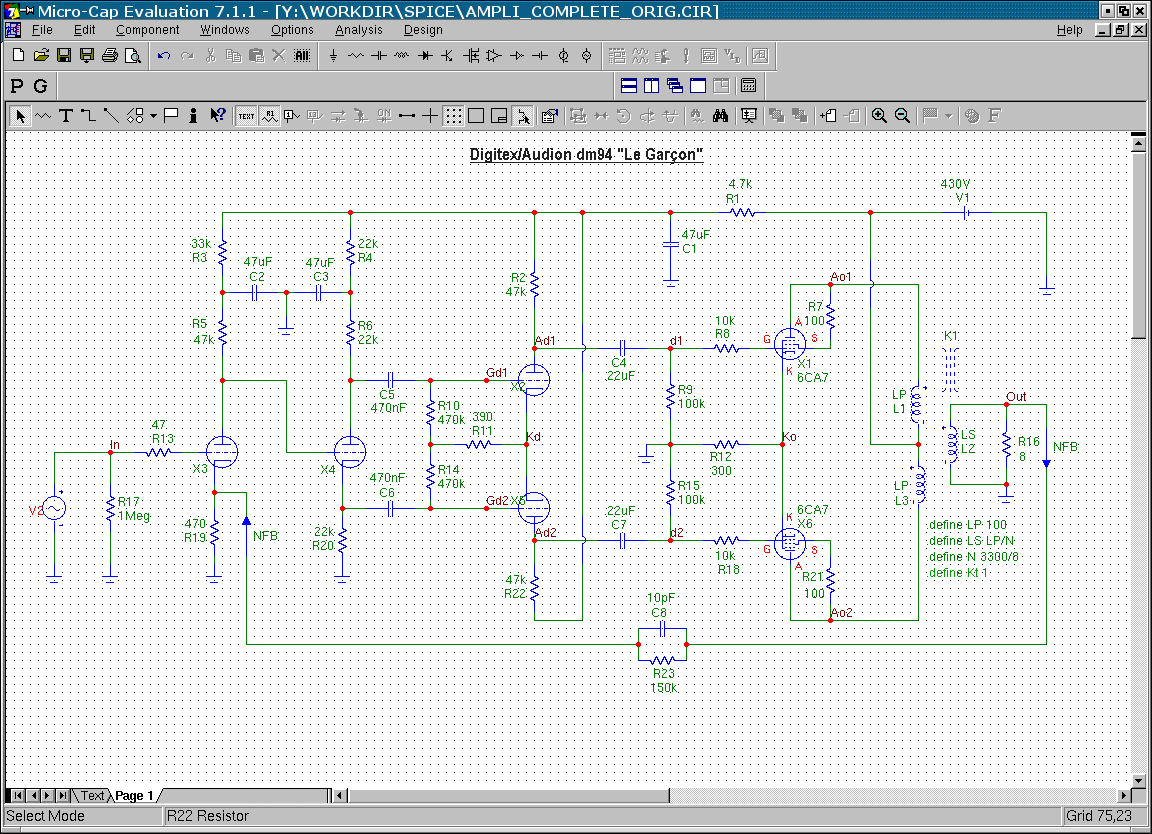This screenshot has height=834, width=1152.
Task: Open a file with the folder icon
Action: coord(41,55)
